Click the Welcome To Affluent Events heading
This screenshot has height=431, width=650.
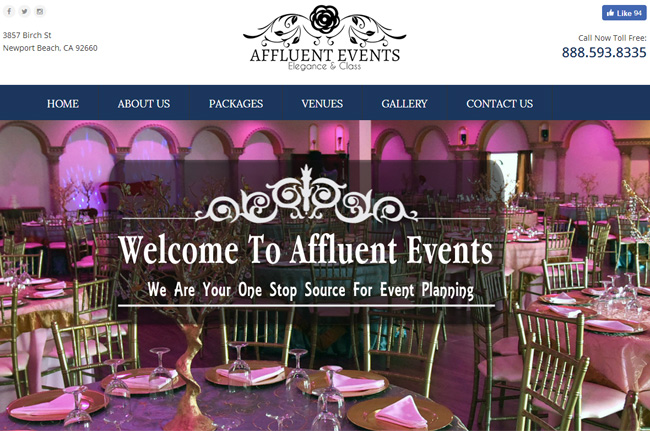tap(306, 250)
